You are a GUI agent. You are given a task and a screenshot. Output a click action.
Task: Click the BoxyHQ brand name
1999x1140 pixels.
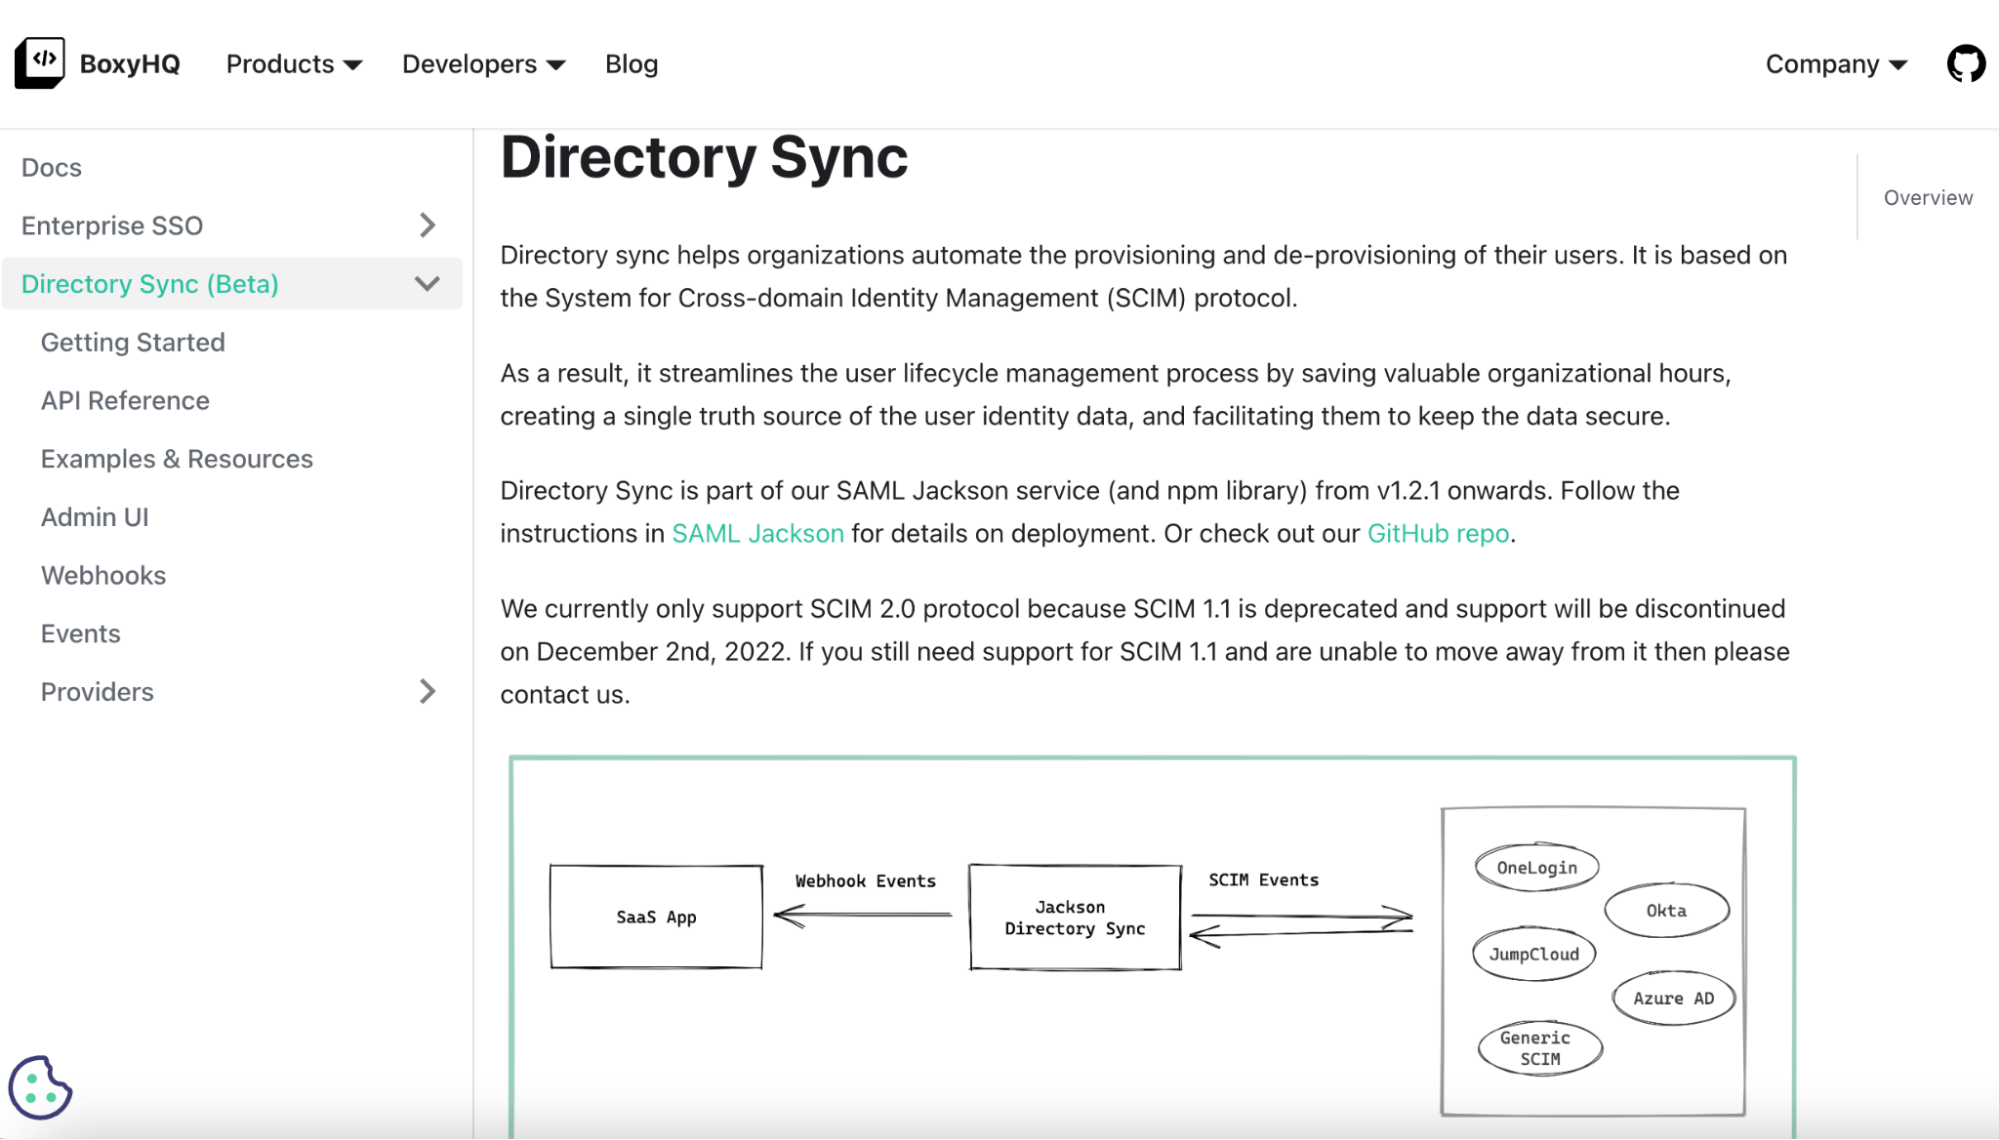tap(130, 64)
